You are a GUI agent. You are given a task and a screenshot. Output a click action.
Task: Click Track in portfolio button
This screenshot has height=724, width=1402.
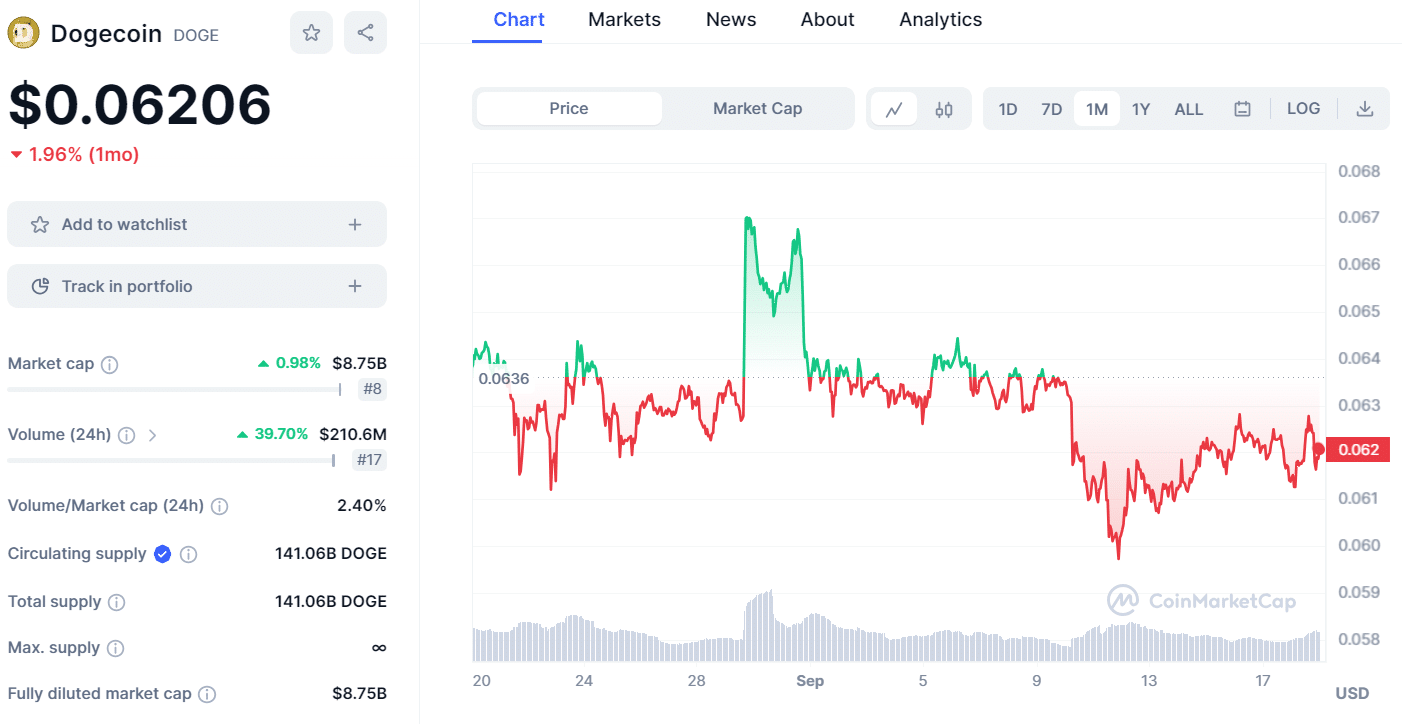point(197,286)
